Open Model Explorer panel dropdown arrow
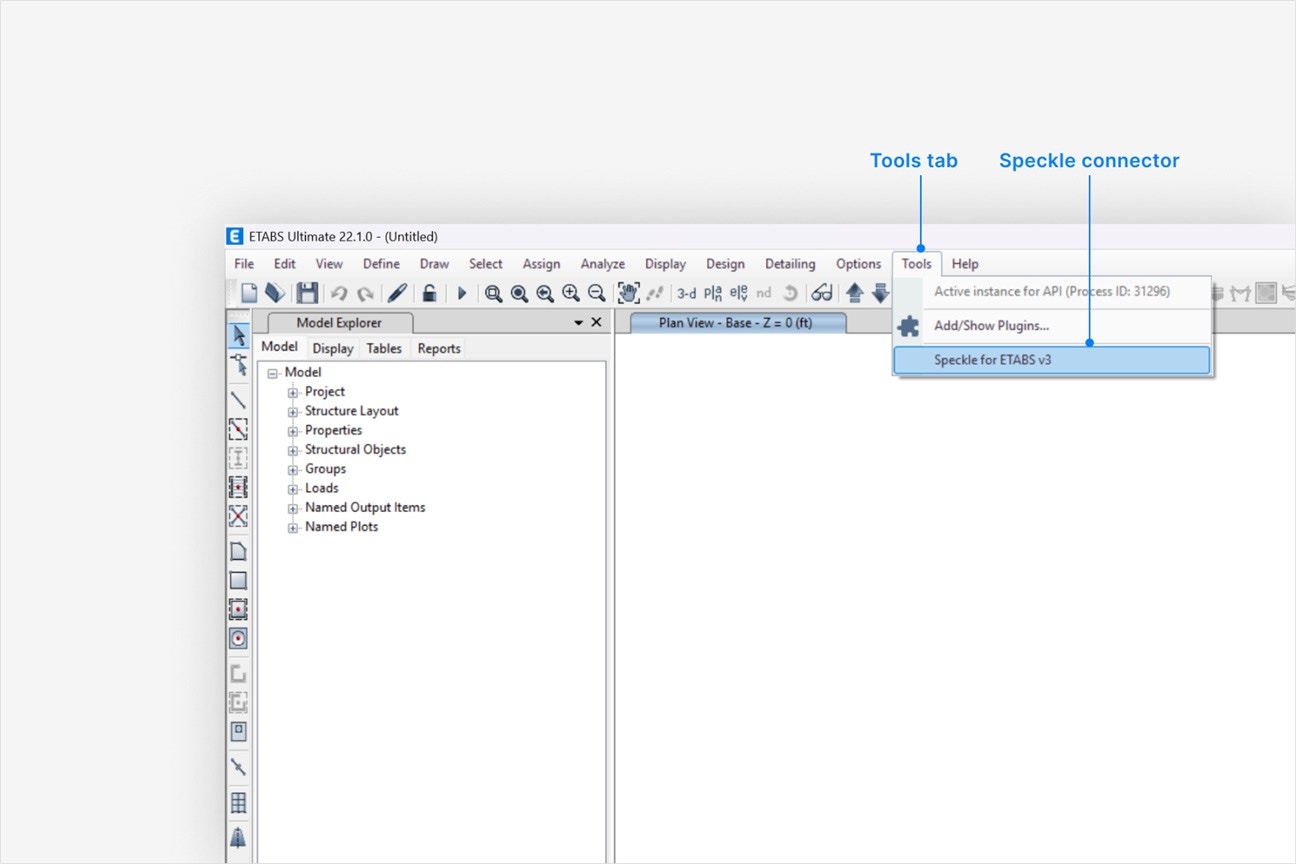Image resolution: width=1296 pixels, height=864 pixels. (578, 323)
